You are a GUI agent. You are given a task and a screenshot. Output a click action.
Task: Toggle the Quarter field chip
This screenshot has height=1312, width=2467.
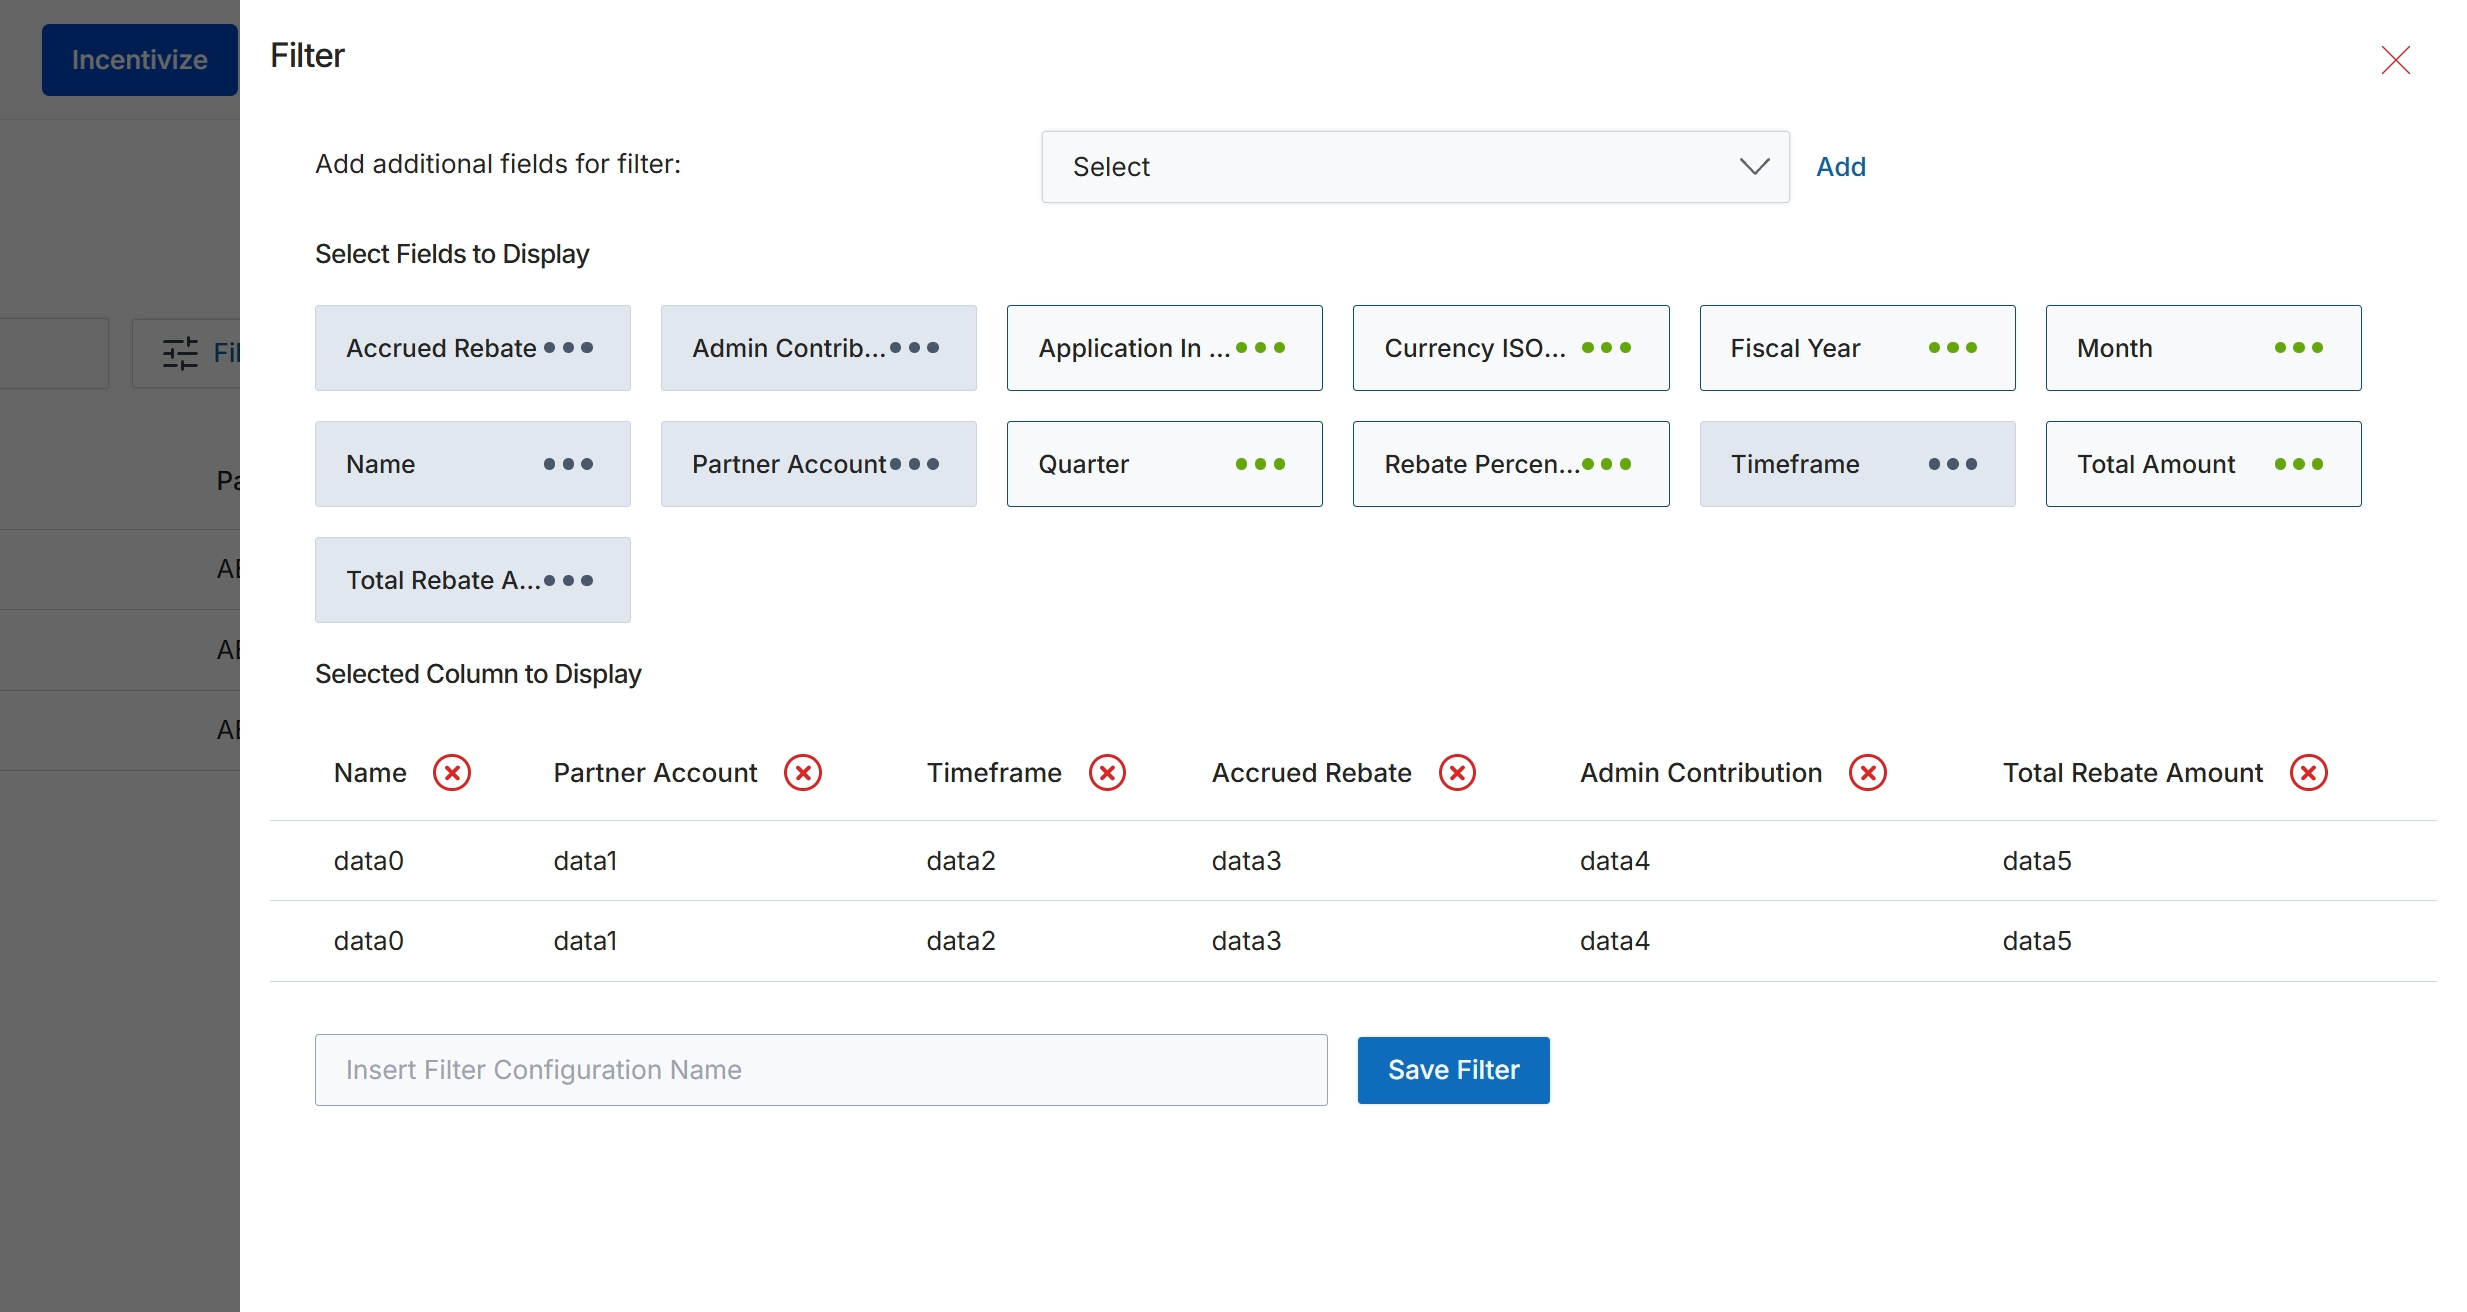[x=1165, y=464]
